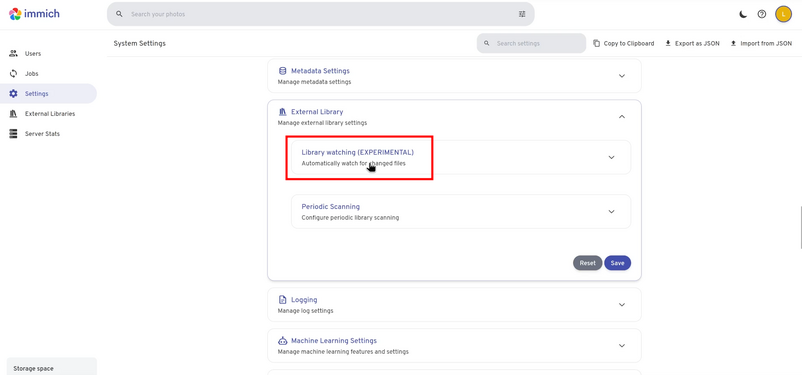This screenshot has height=375, width=802.
Task: Expand Machine Learning Settings chevron
Action: pyautogui.click(x=622, y=345)
